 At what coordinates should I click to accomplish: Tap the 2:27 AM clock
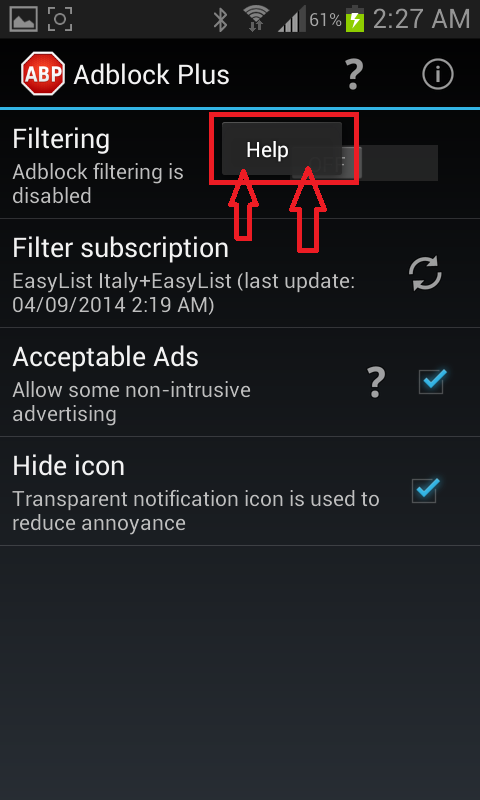(421, 20)
